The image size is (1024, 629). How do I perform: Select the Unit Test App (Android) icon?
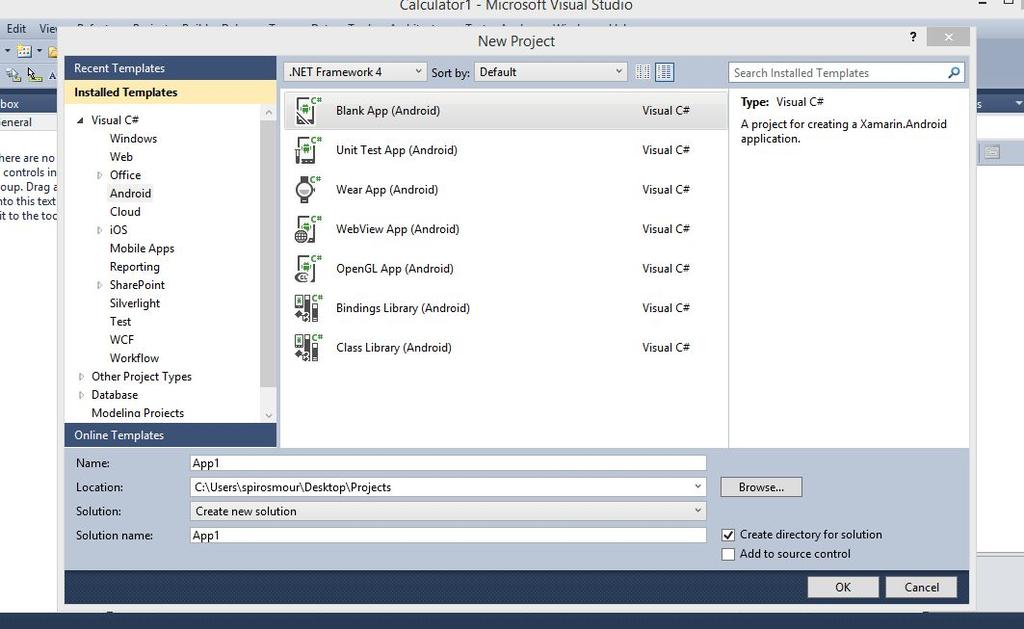tap(308, 150)
